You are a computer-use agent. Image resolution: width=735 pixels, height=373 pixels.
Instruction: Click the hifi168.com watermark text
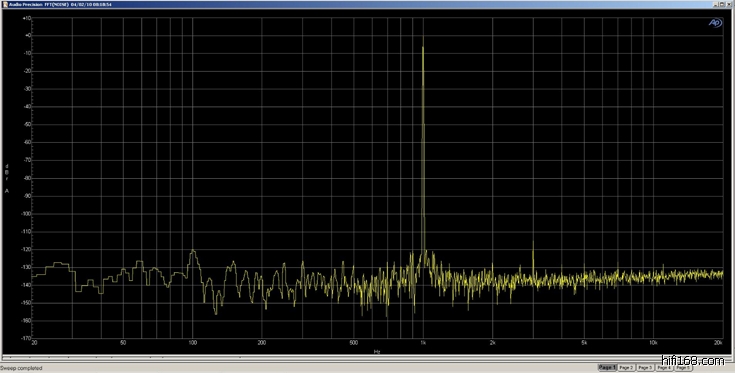point(693,361)
